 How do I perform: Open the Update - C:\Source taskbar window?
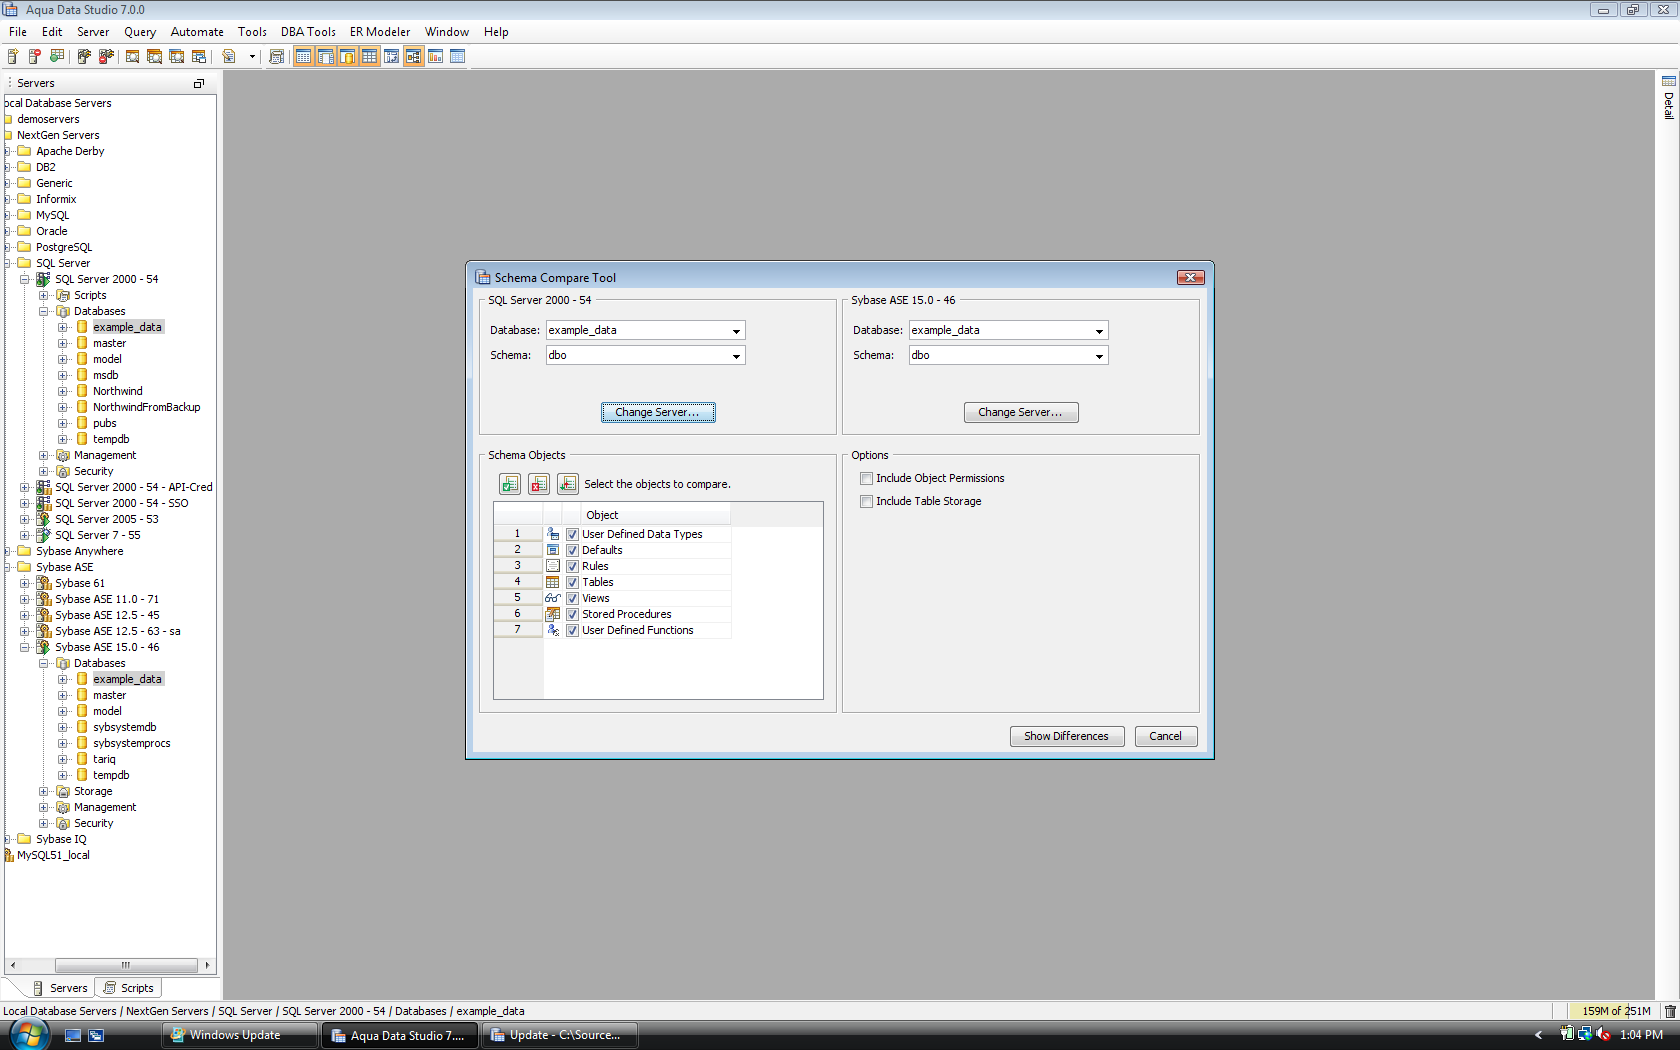(560, 1035)
